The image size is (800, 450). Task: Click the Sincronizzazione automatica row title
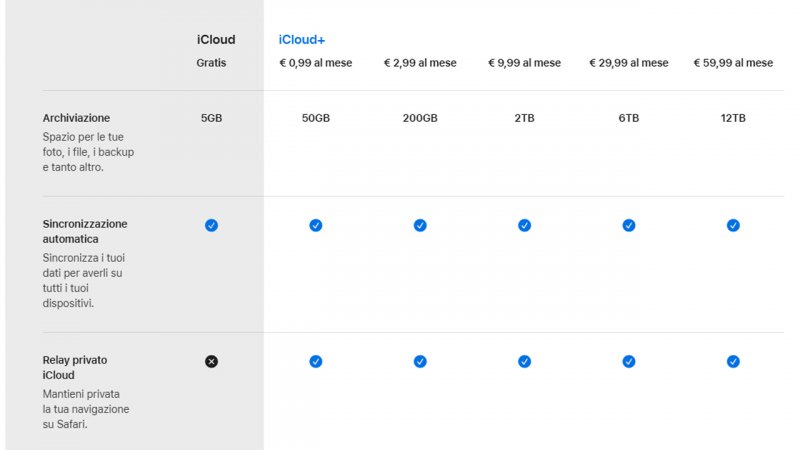[x=85, y=231]
